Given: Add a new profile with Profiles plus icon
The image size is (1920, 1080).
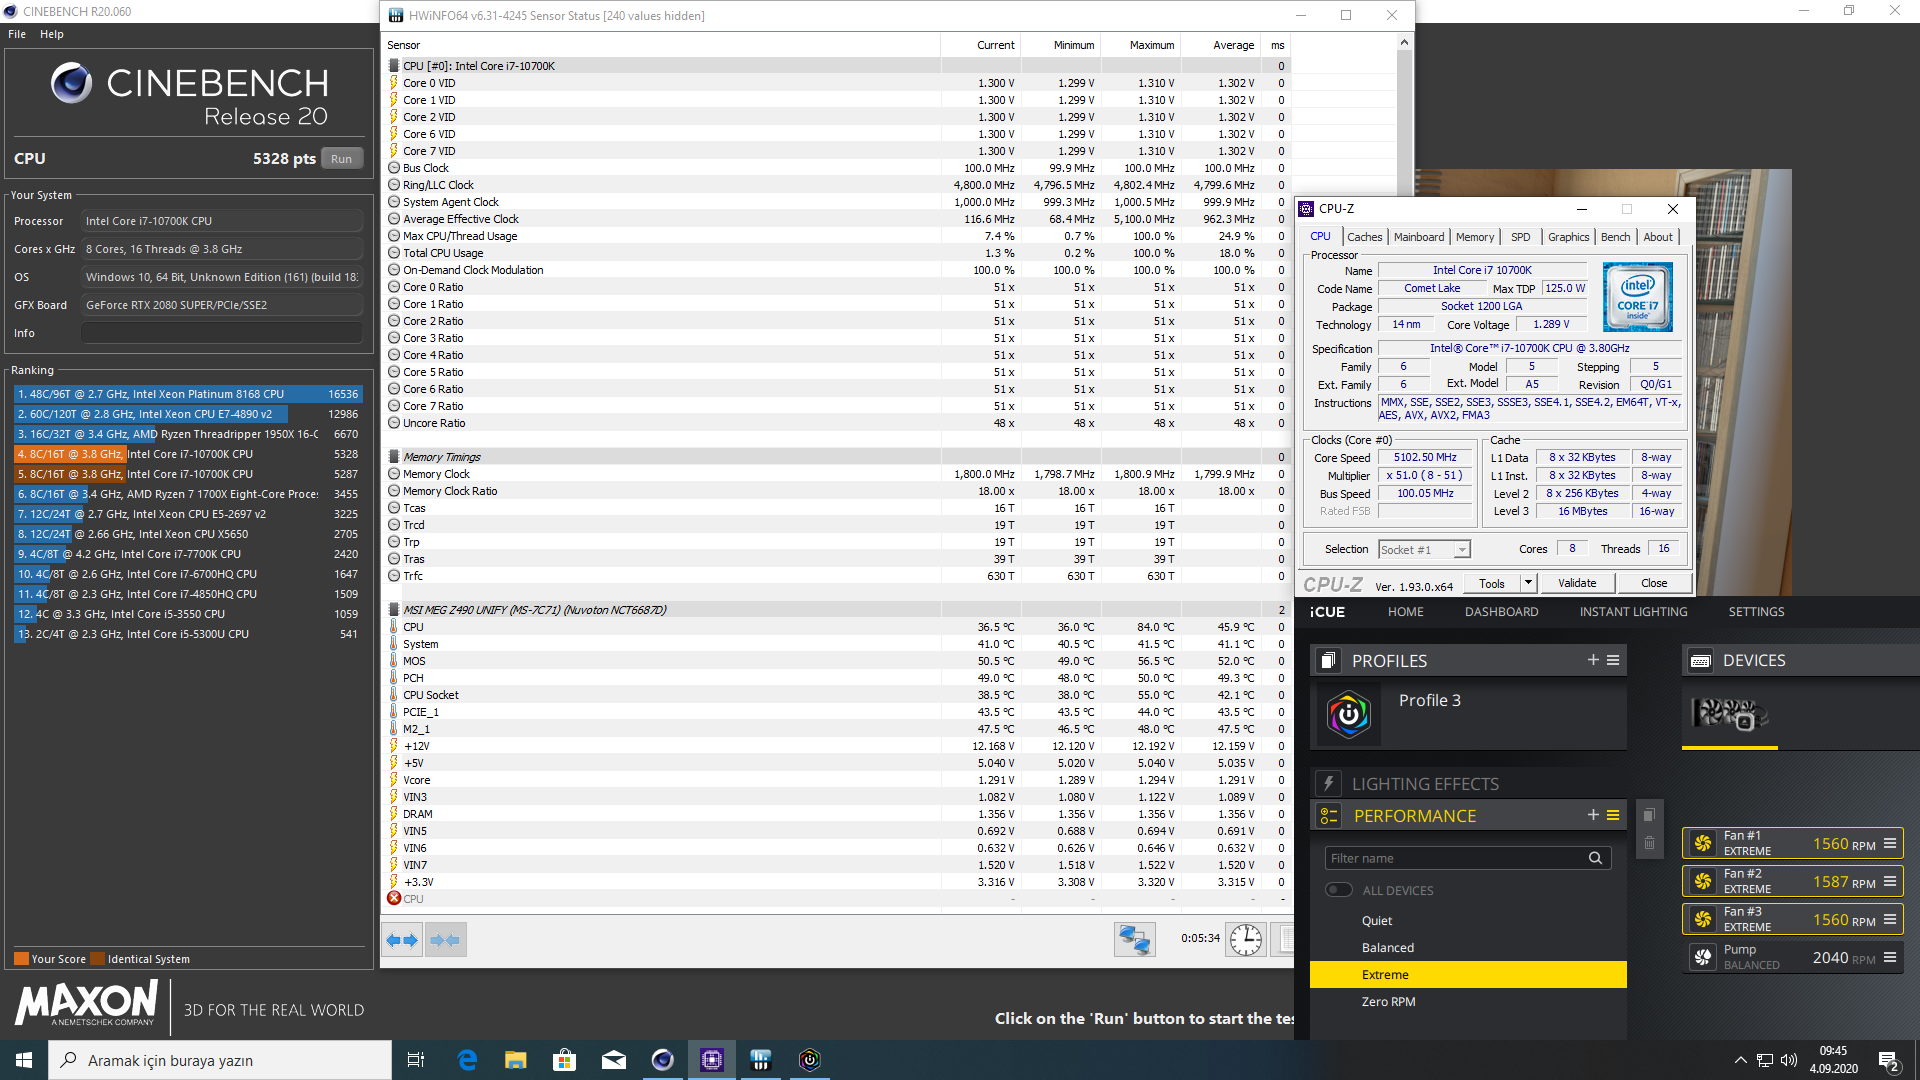Looking at the screenshot, I should [1593, 660].
